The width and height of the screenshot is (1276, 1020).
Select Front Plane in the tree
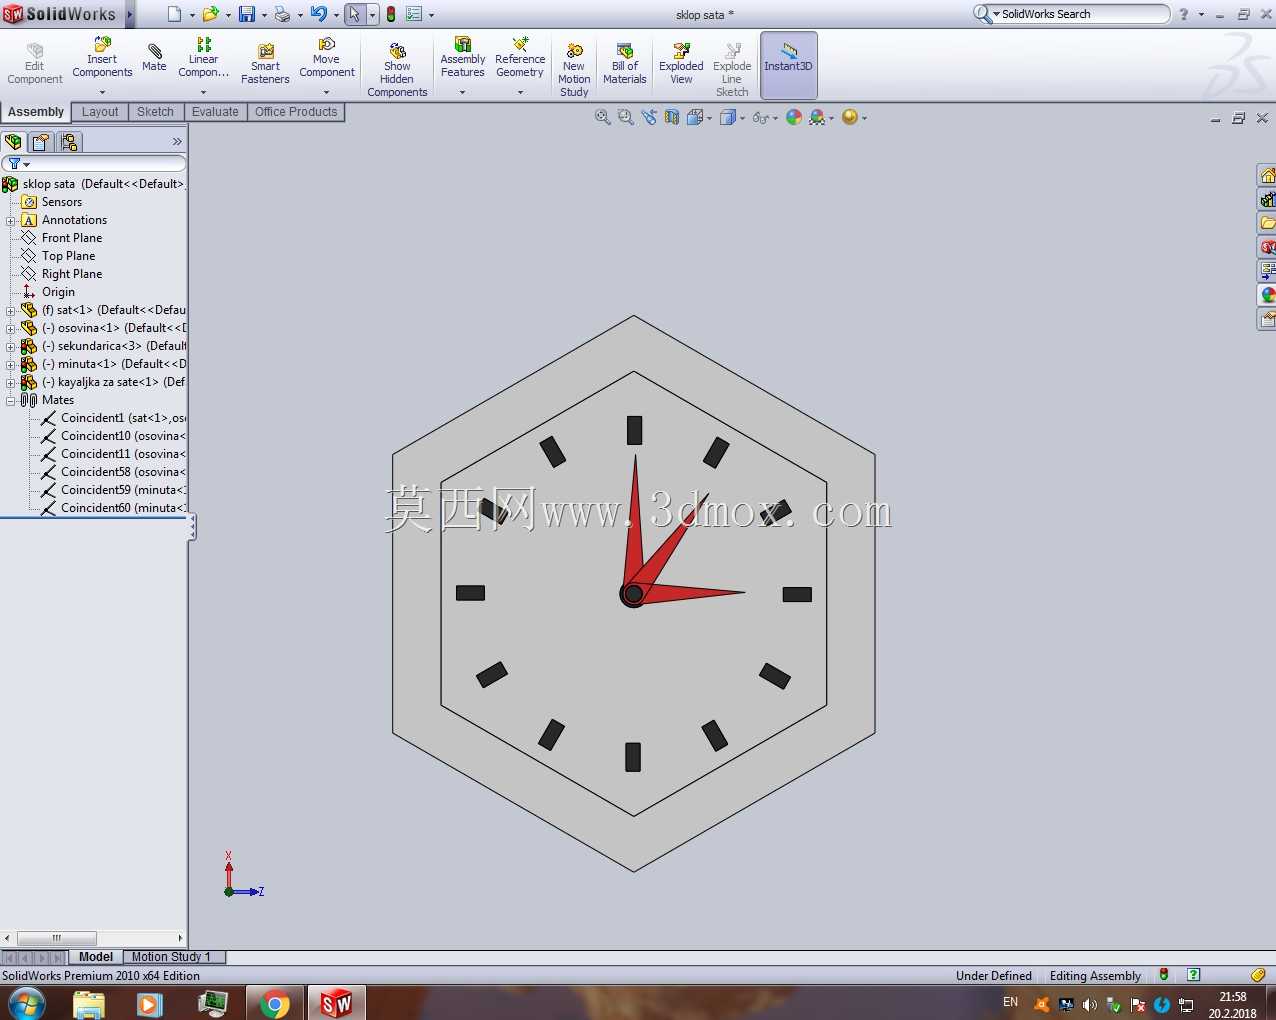(x=72, y=238)
